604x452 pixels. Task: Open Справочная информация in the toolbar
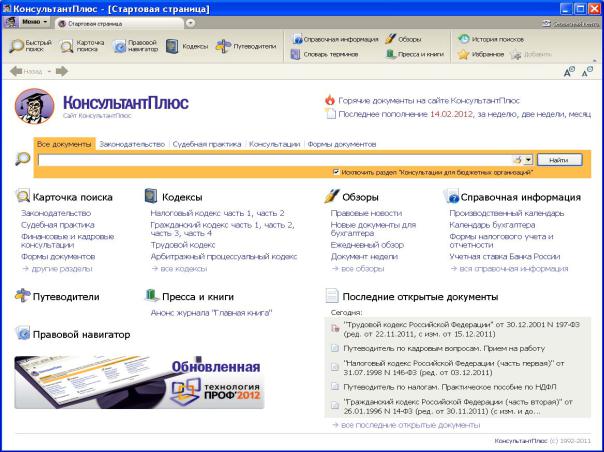[x=335, y=39]
